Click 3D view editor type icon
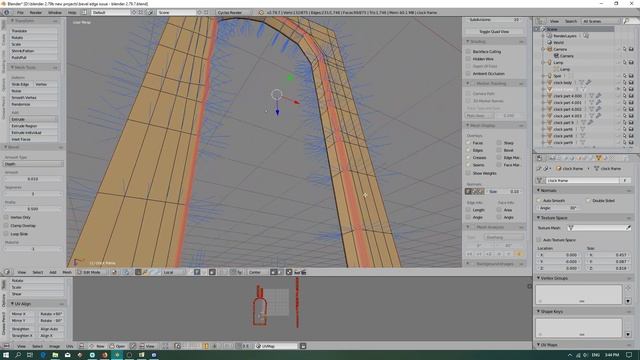The width and height of the screenshot is (640, 360). coord(7,272)
